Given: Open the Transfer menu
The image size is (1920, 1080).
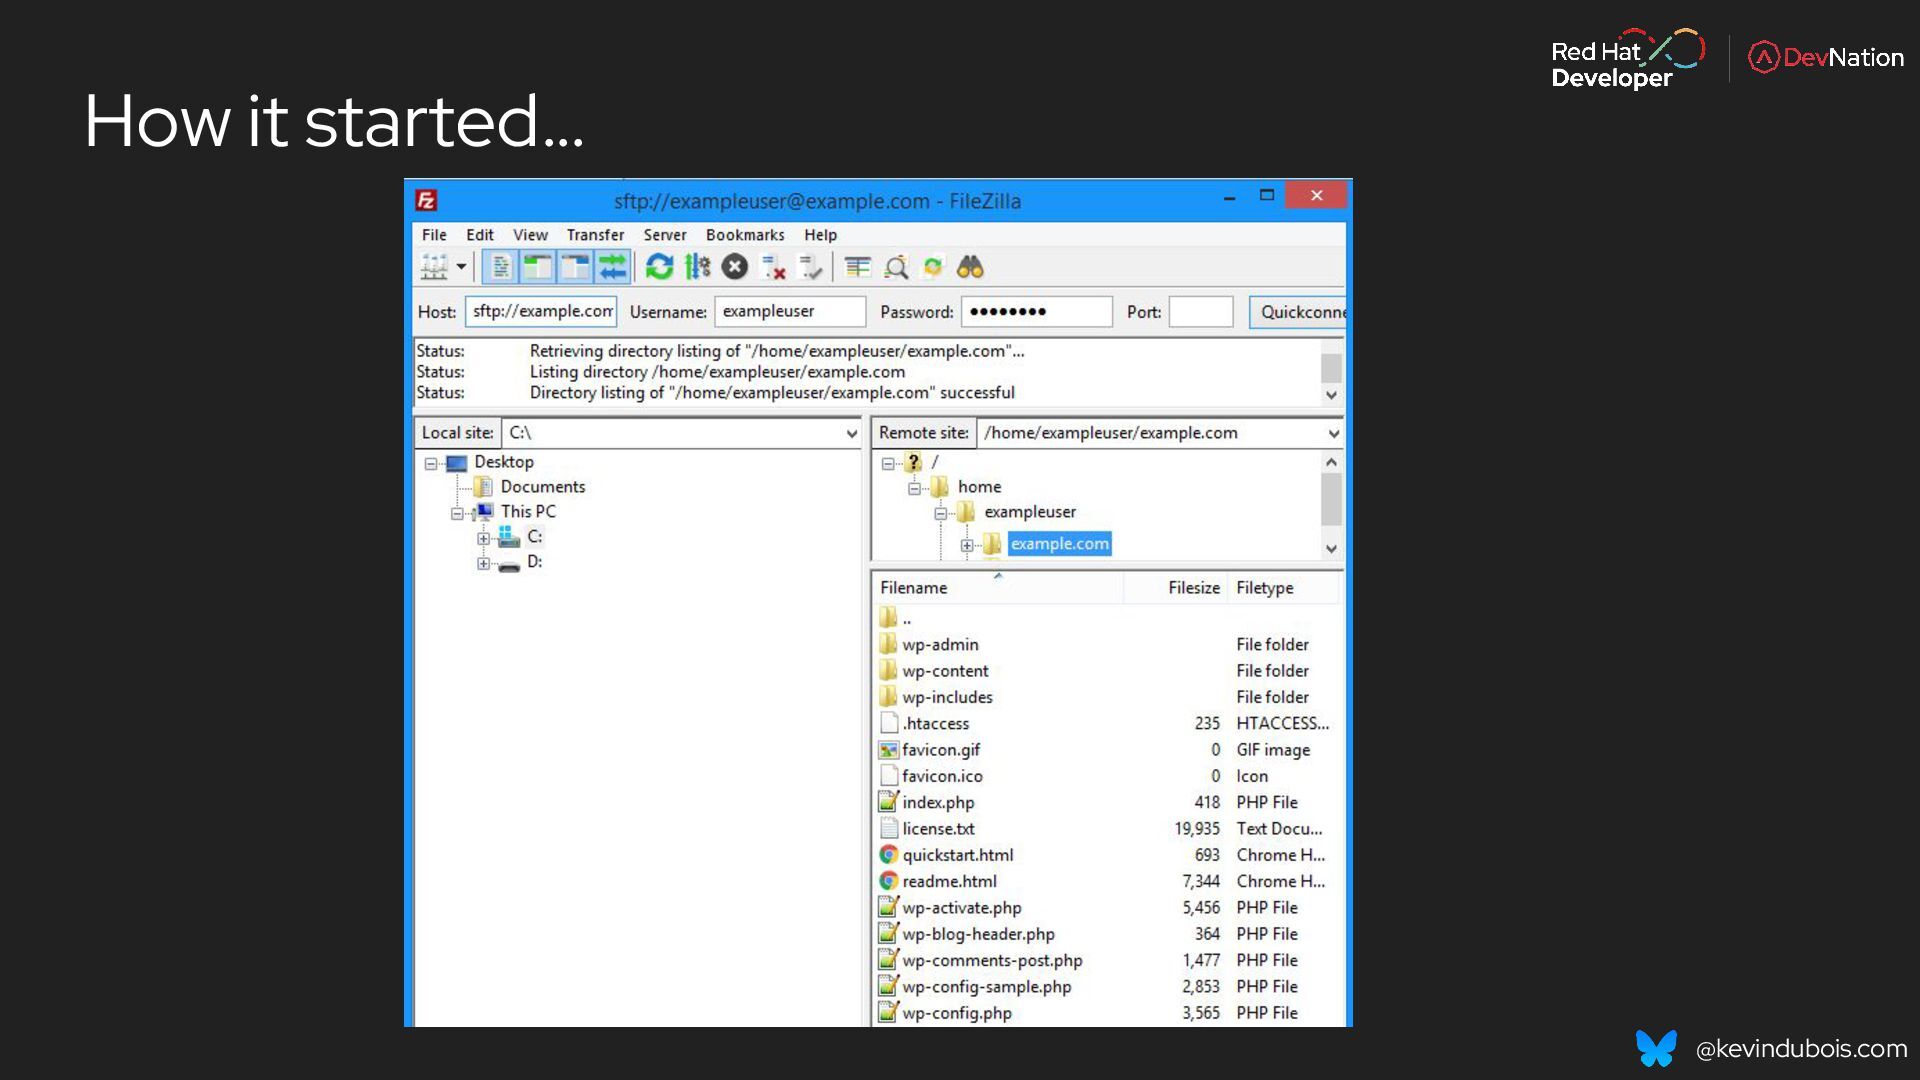Looking at the screenshot, I should 595,235.
